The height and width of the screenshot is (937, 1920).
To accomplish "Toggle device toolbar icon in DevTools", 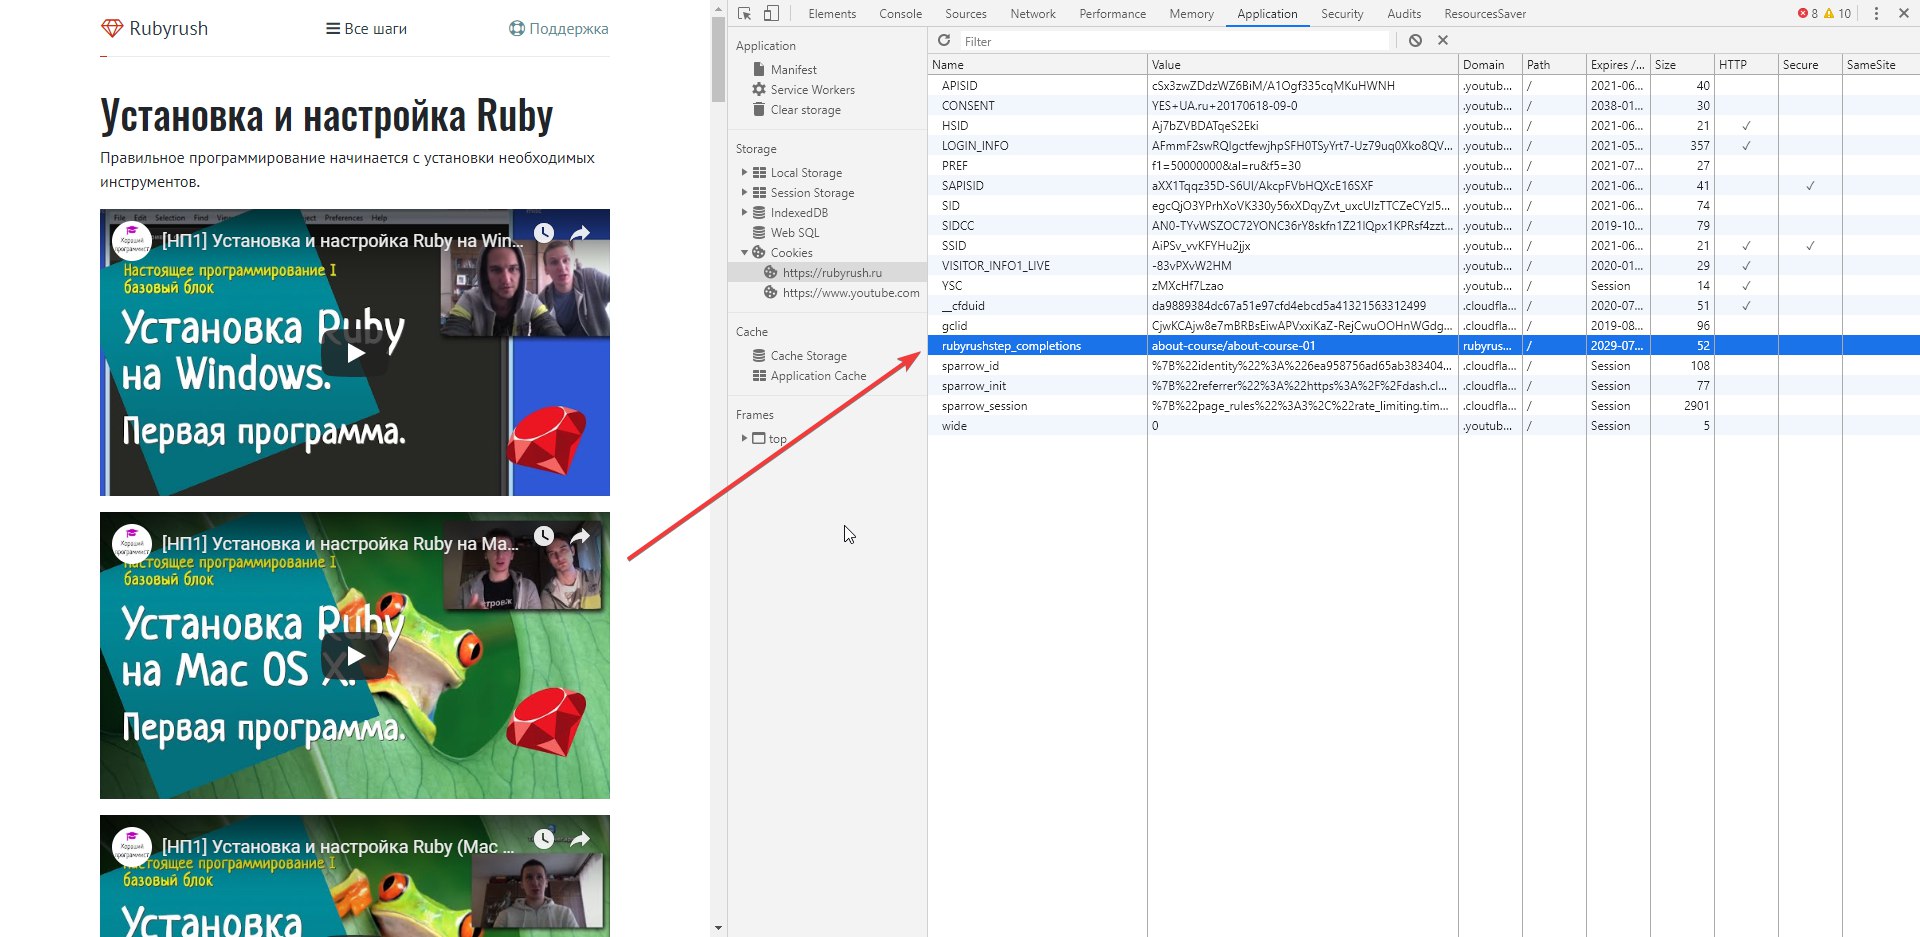I will [x=771, y=13].
